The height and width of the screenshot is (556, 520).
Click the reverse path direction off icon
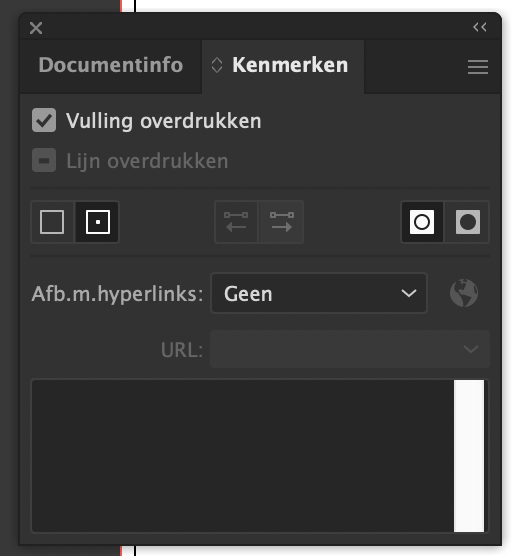coord(236,222)
